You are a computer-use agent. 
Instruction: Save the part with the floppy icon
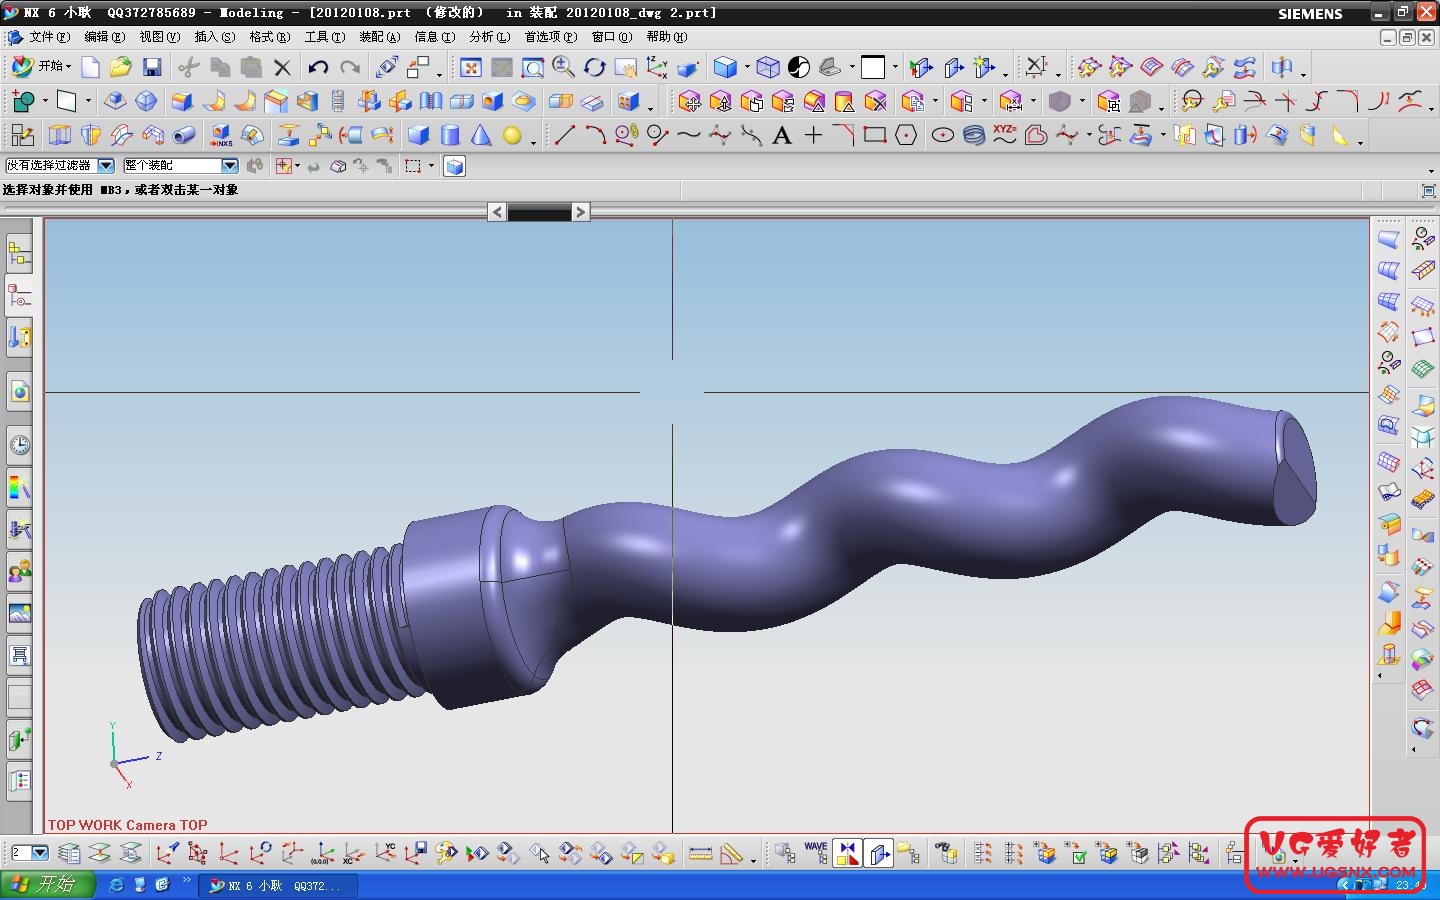(x=152, y=67)
